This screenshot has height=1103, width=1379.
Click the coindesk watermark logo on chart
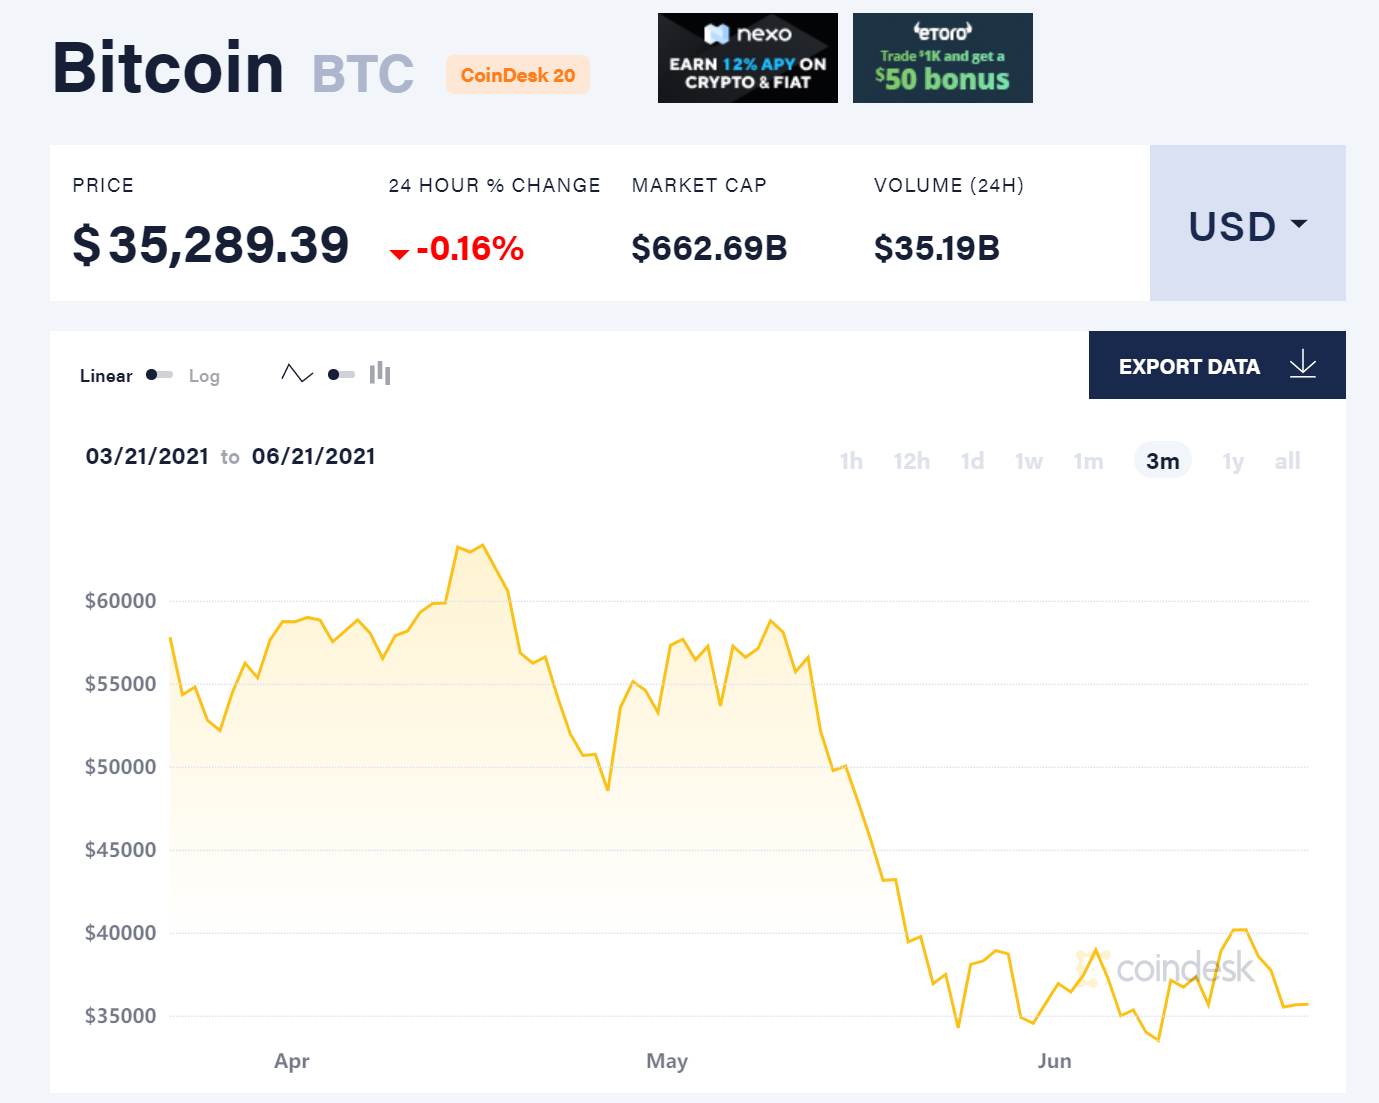[x=1165, y=968]
